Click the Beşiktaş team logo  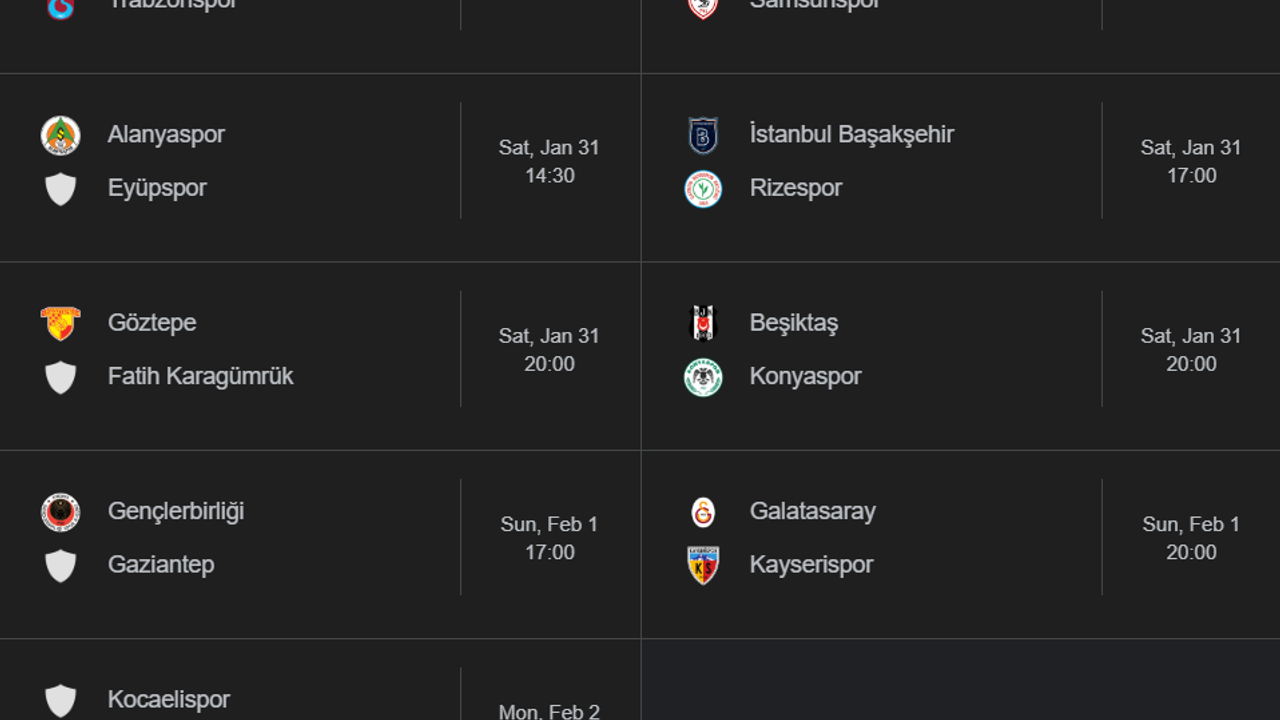pos(703,323)
